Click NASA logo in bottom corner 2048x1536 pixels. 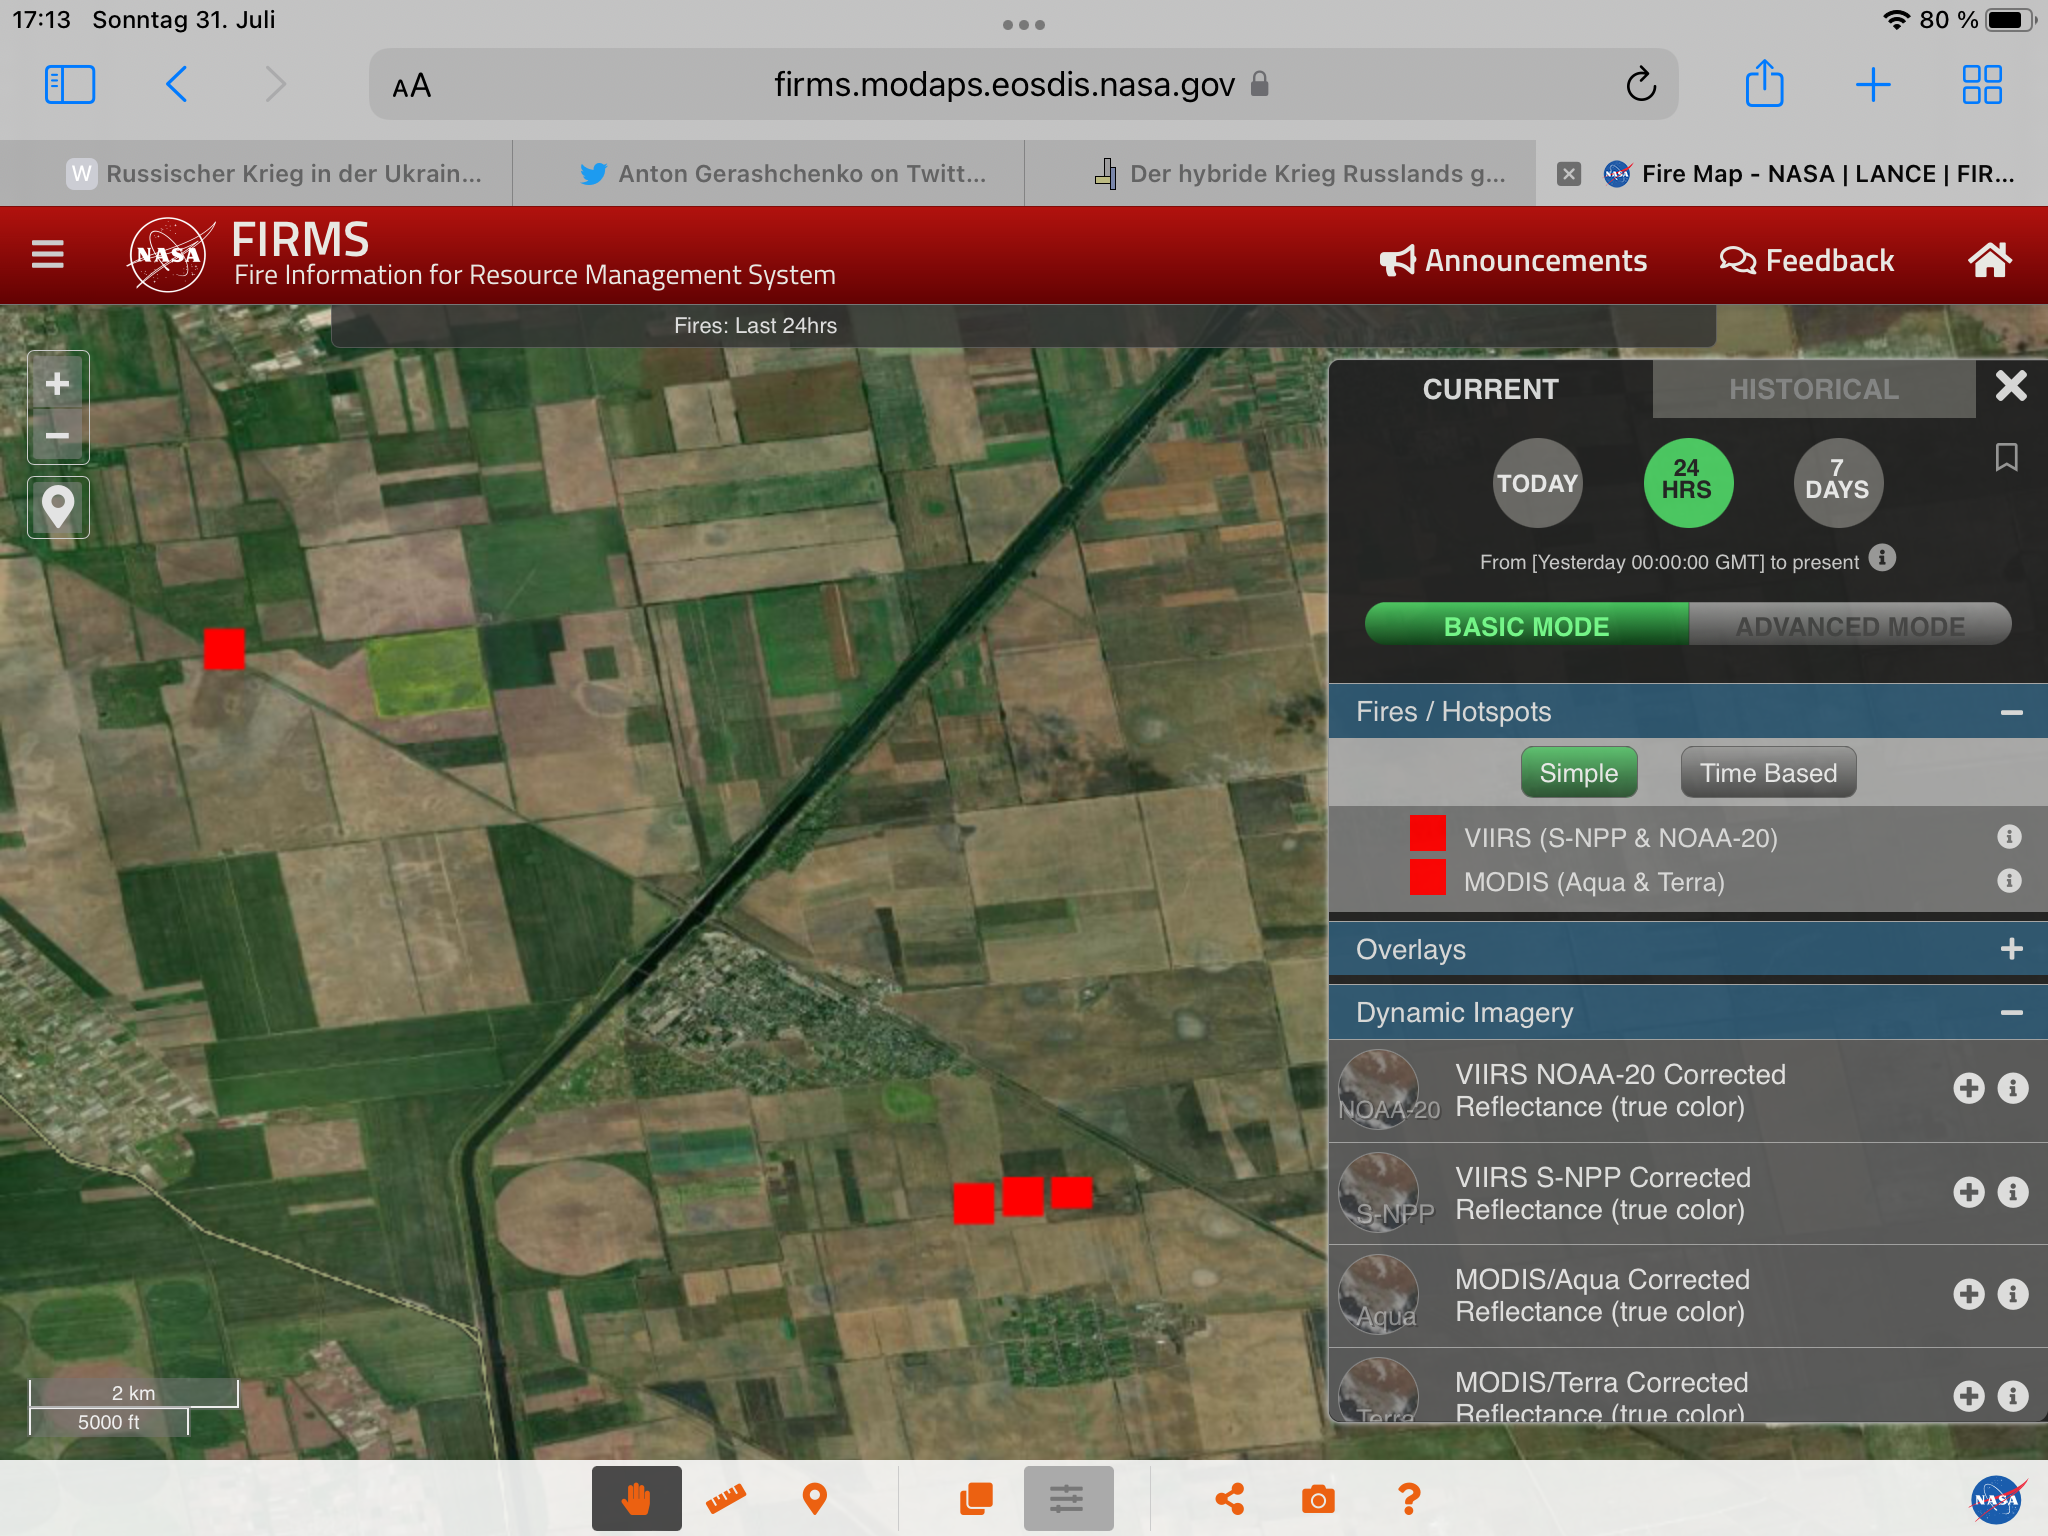tap(1997, 1499)
